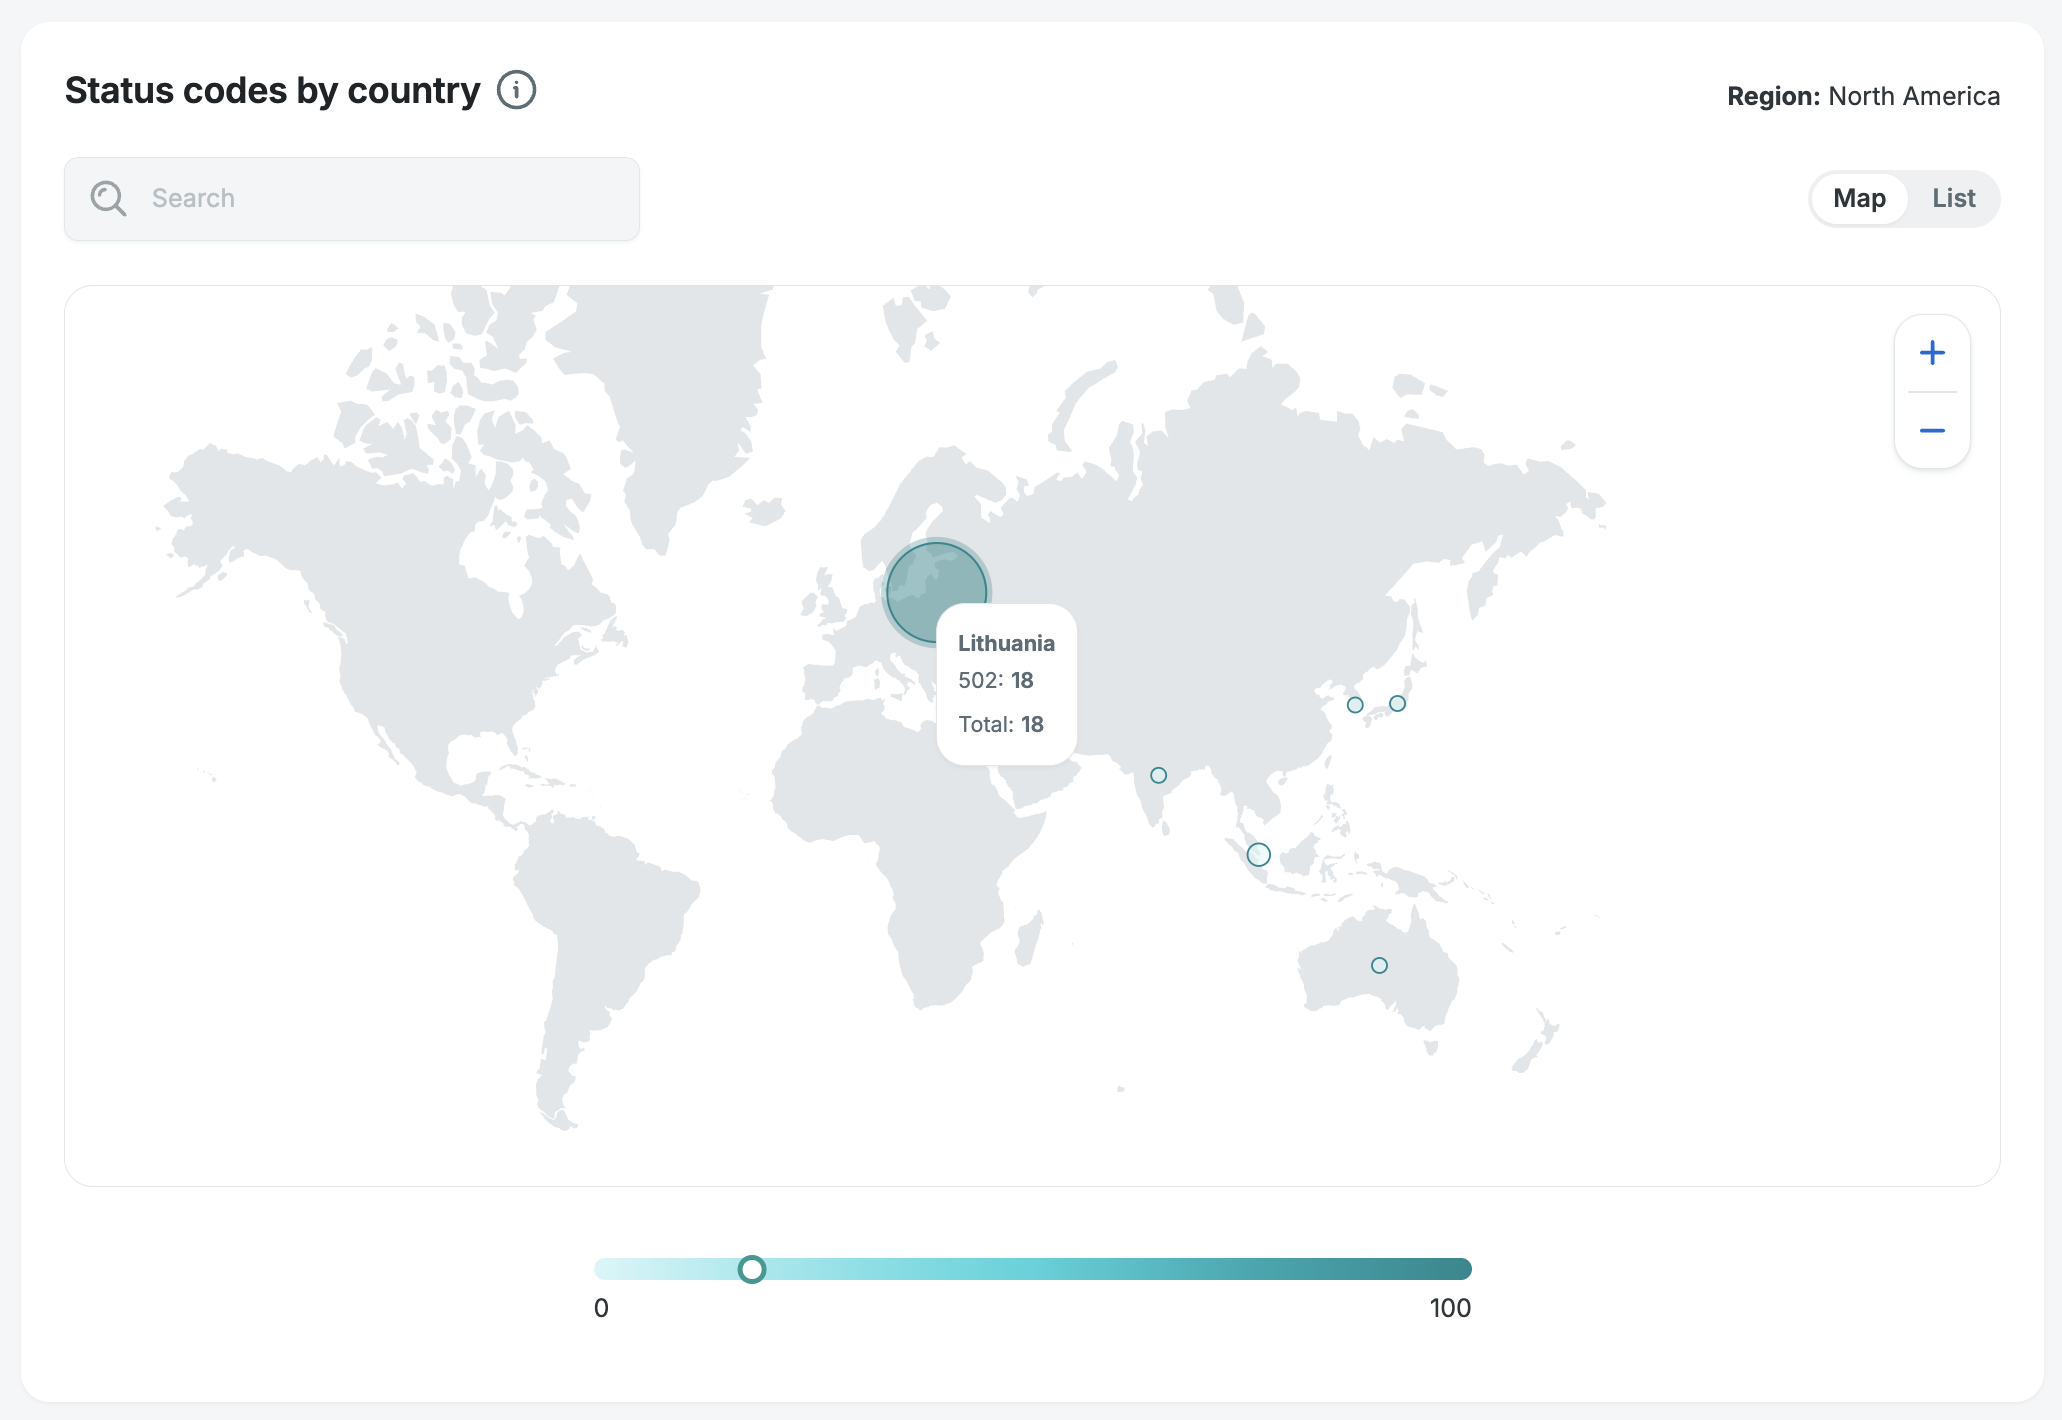Click Greenland on the world map

click(680, 400)
